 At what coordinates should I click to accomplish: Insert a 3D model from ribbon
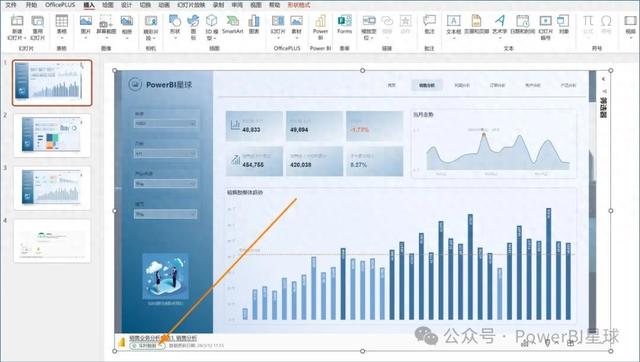[x=211, y=27]
